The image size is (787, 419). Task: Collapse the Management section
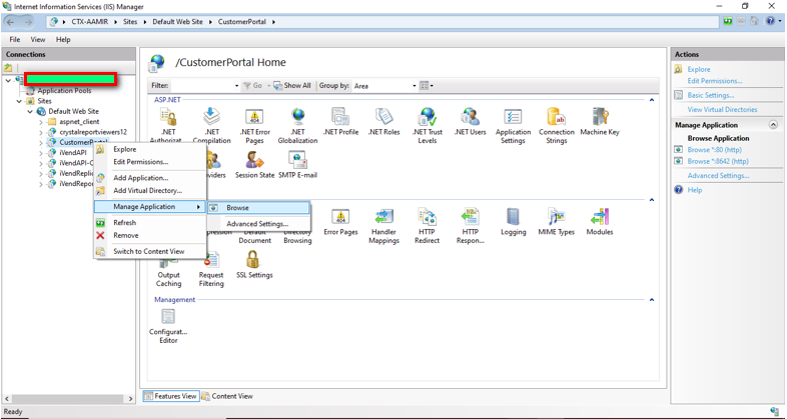pyautogui.click(x=651, y=300)
